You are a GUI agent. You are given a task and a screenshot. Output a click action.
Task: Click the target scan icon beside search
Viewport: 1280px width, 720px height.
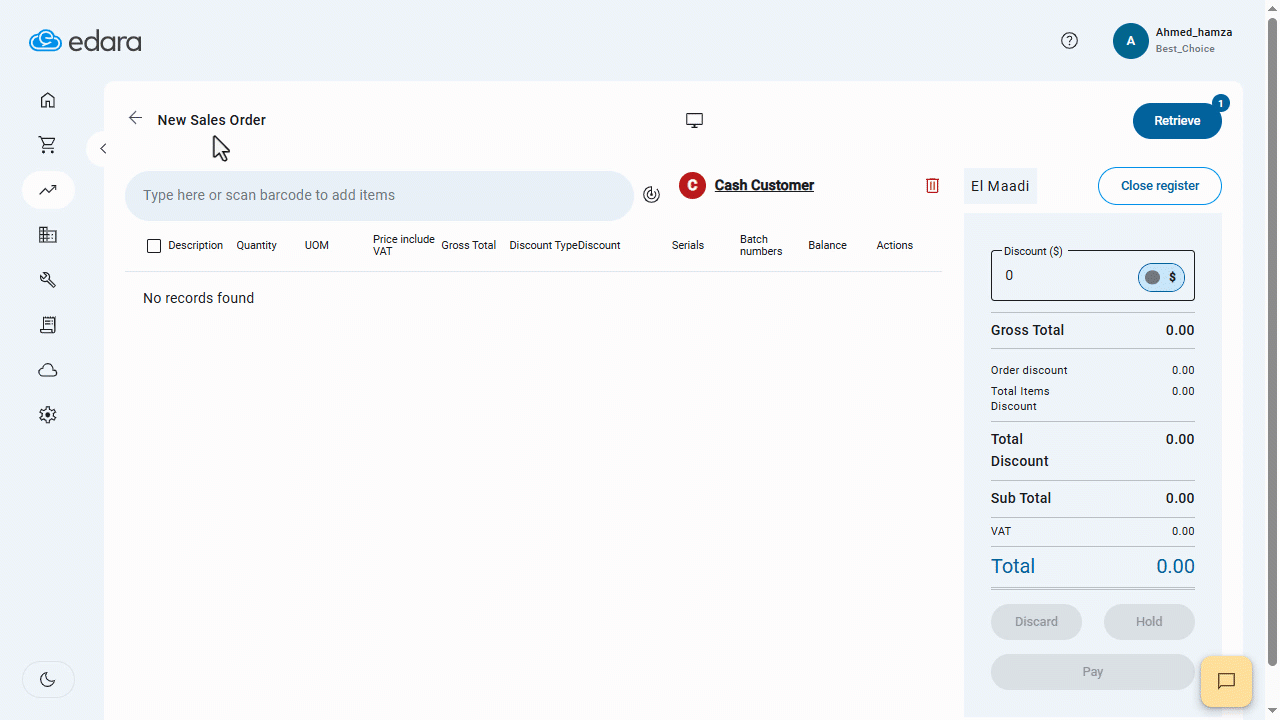point(651,195)
